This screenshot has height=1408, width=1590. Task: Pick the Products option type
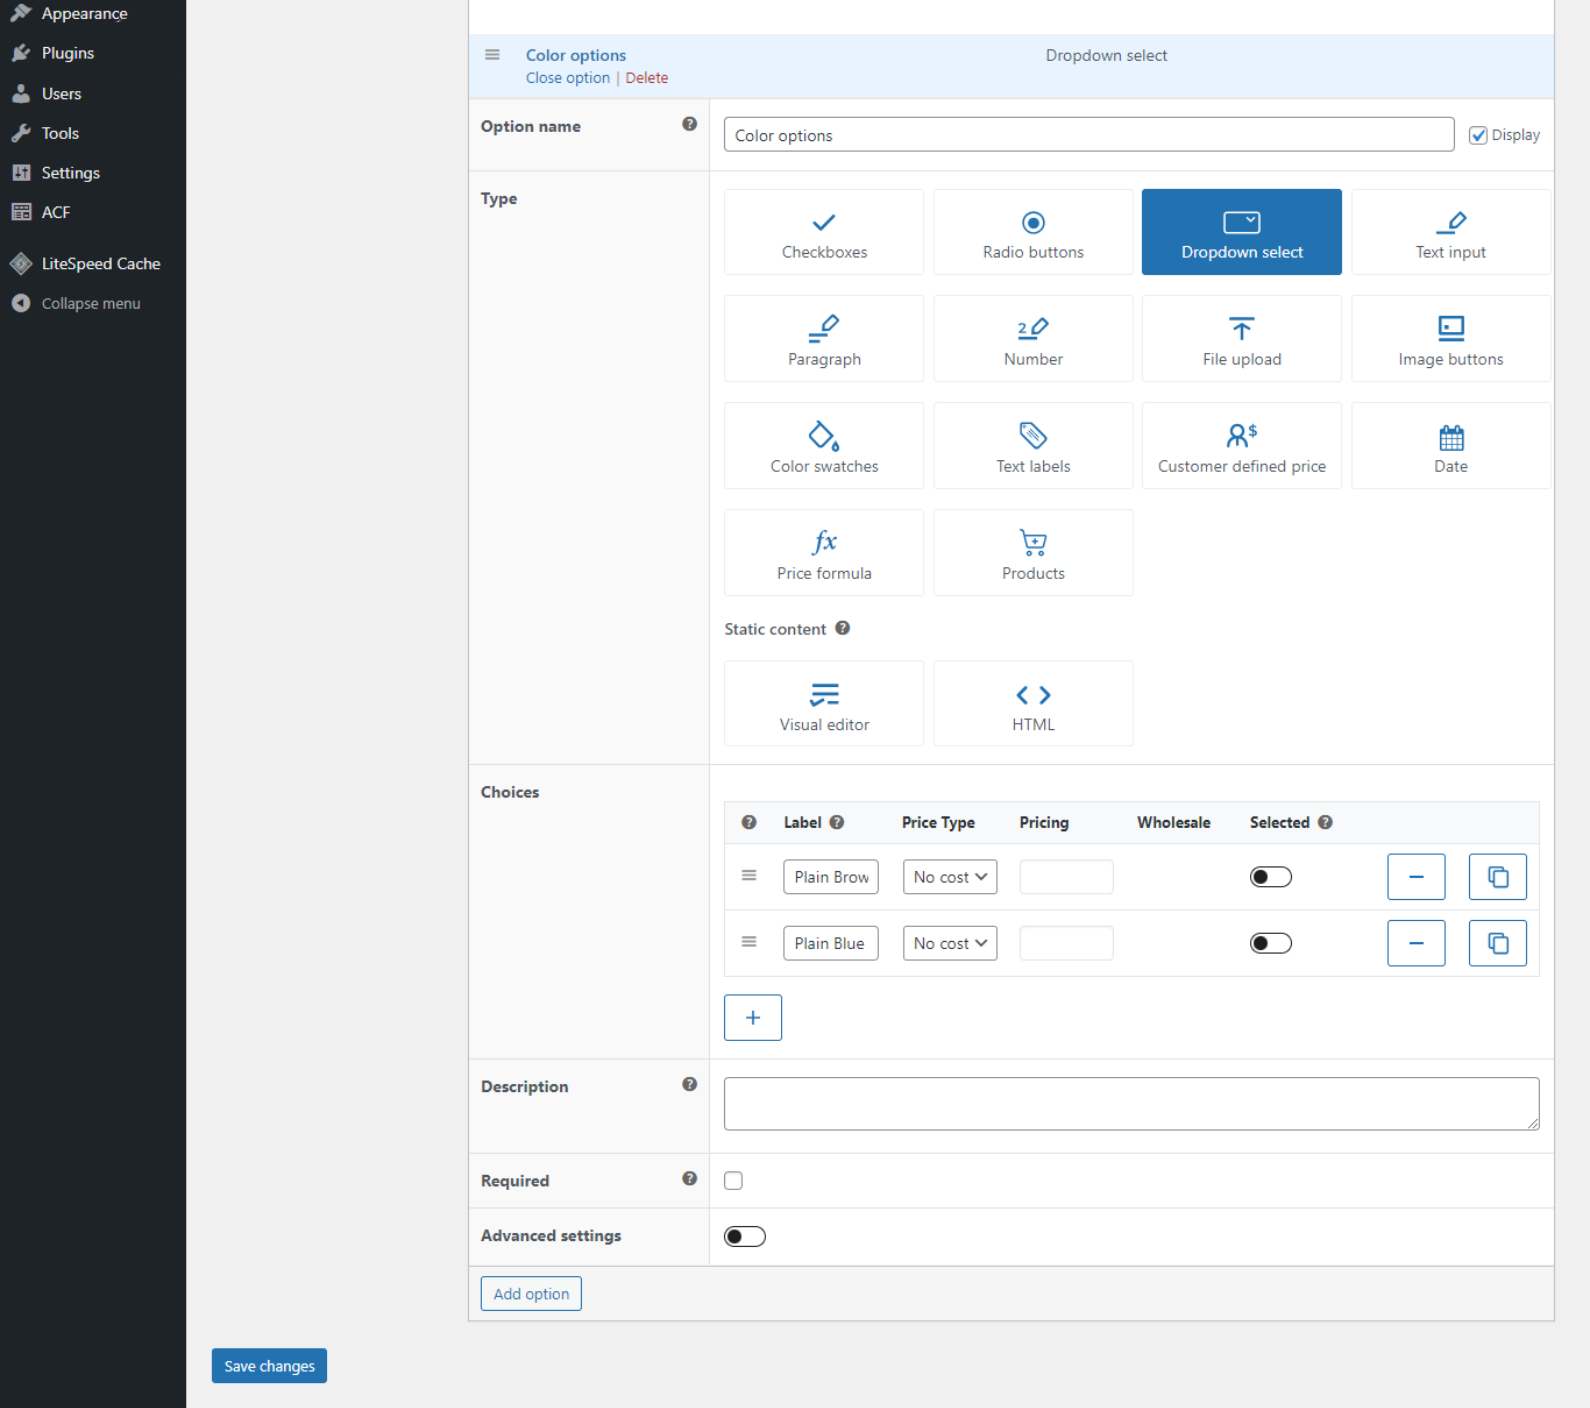pos(1033,553)
